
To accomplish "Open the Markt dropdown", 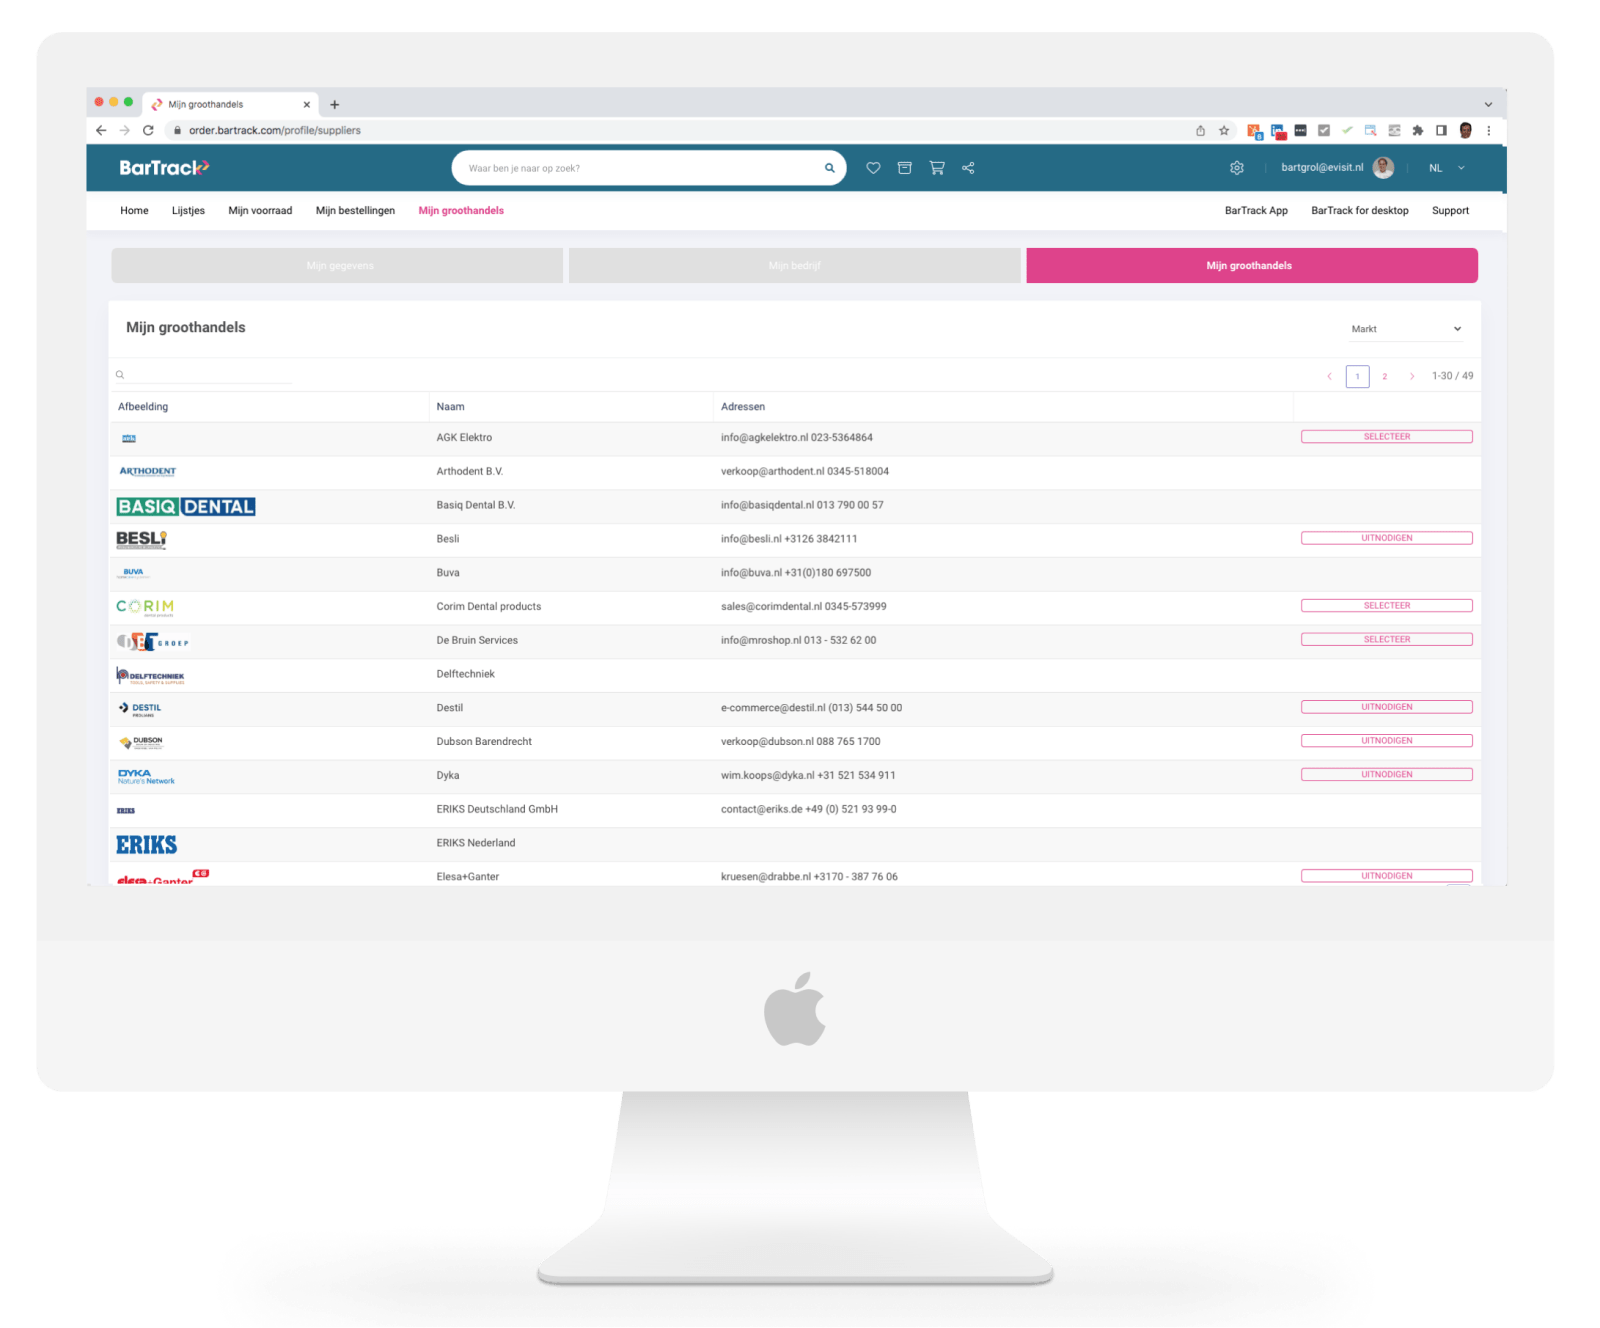I will pyautogui.click(x=1406, y=329).
